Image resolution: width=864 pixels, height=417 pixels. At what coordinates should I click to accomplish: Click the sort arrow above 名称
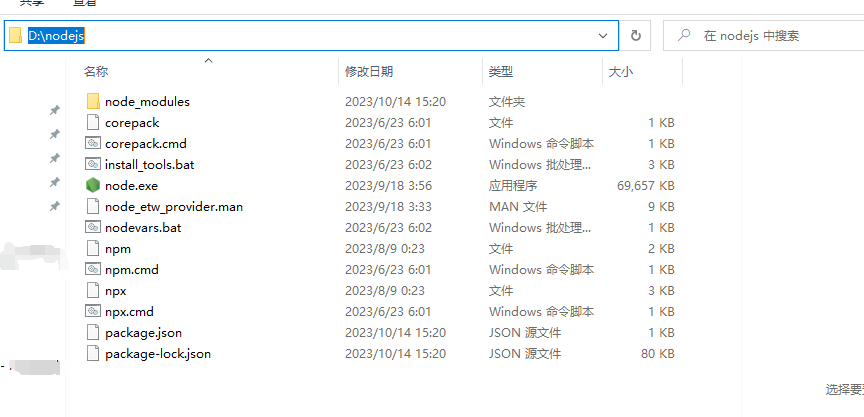point(208,60)
